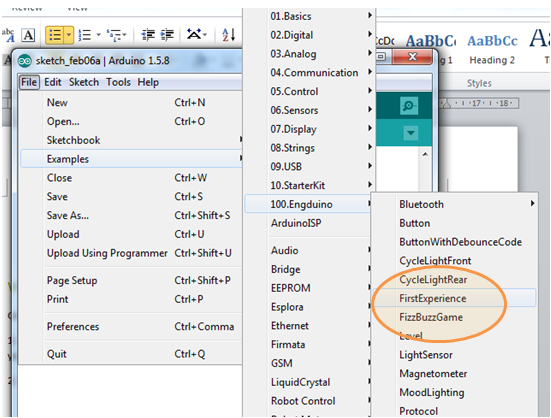The width and height of the screenshot is (551, 418).
Task: Expand the 10.StarterKit examples submenu
Action: pos(309,185)
